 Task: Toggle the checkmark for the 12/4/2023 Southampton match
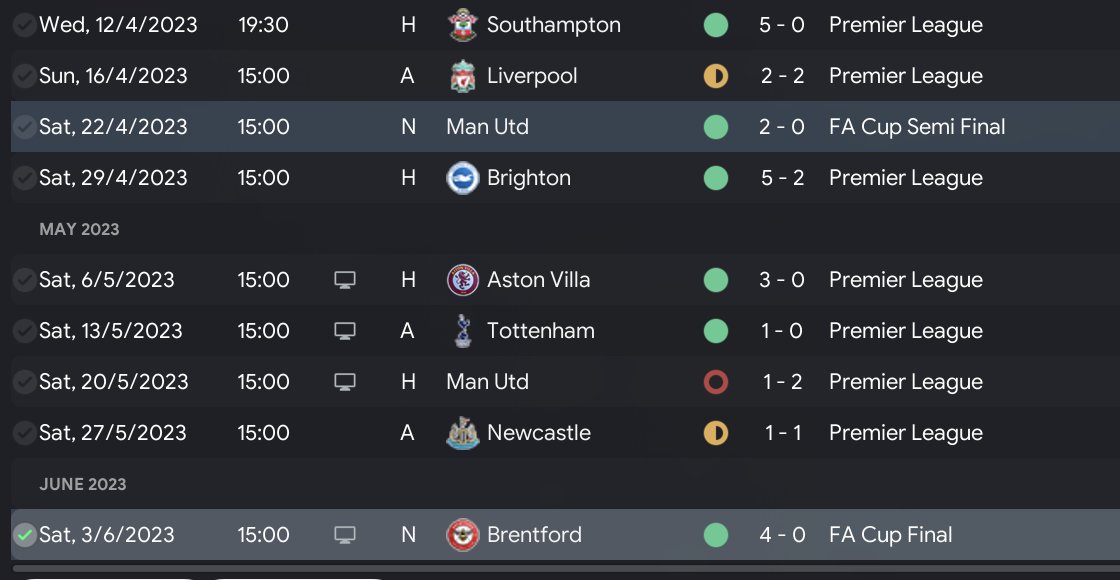click(x=24, y=25)
